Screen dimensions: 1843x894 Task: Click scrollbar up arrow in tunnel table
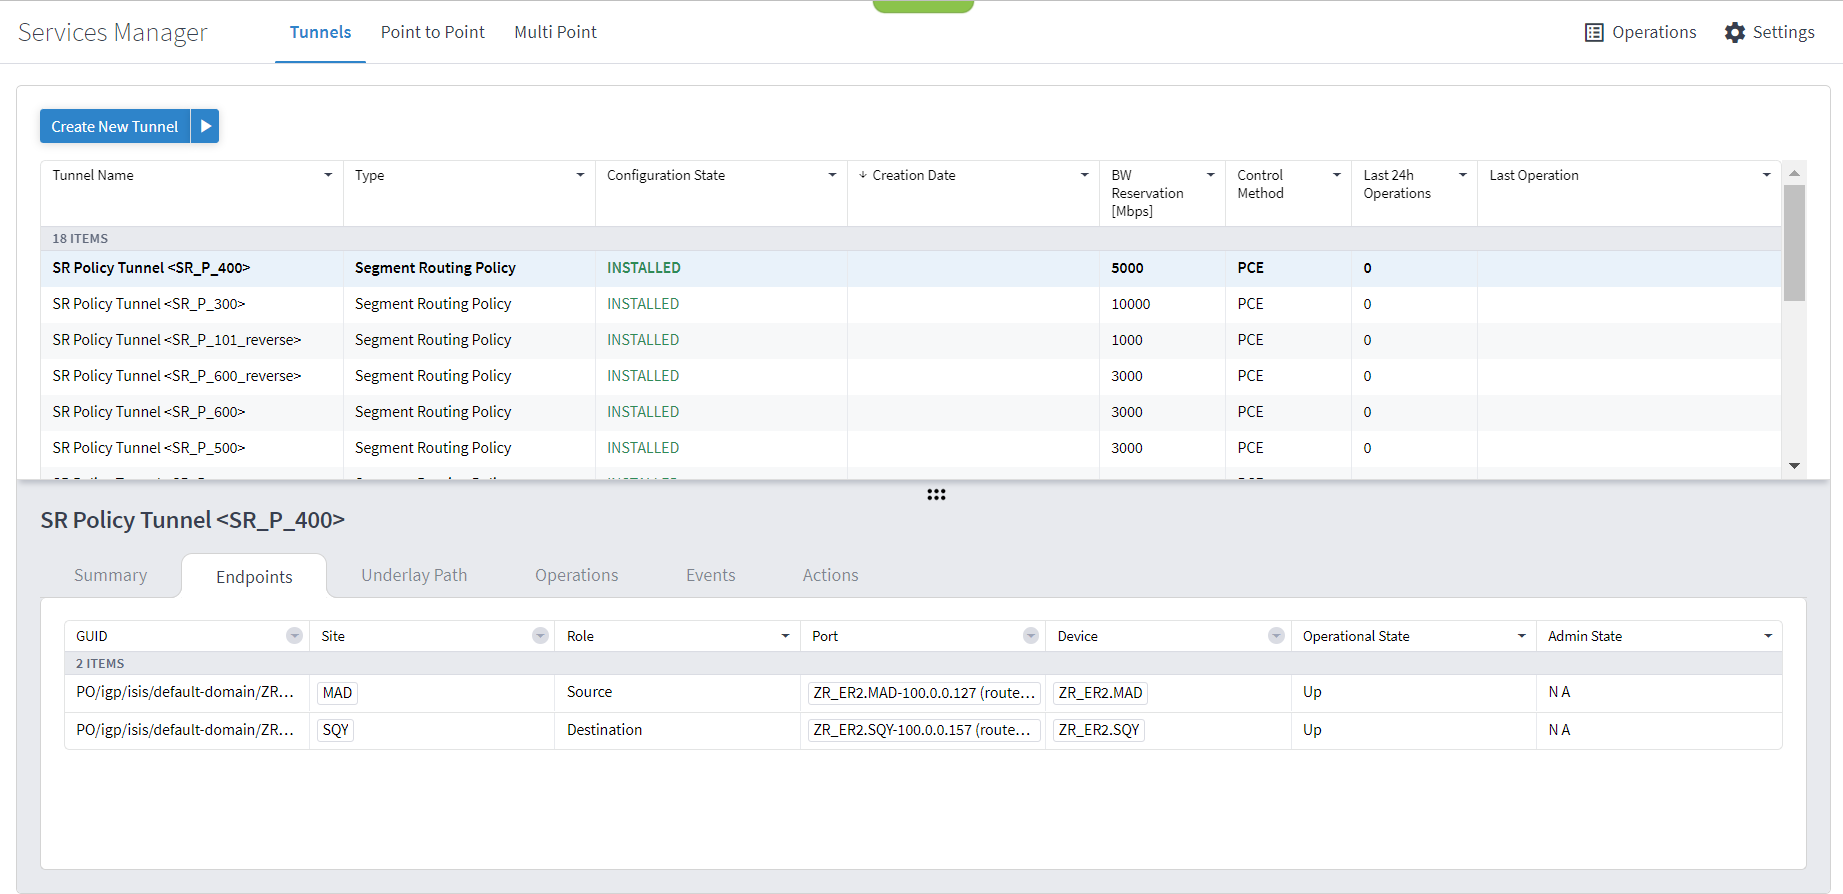[x=1794, y=173]
